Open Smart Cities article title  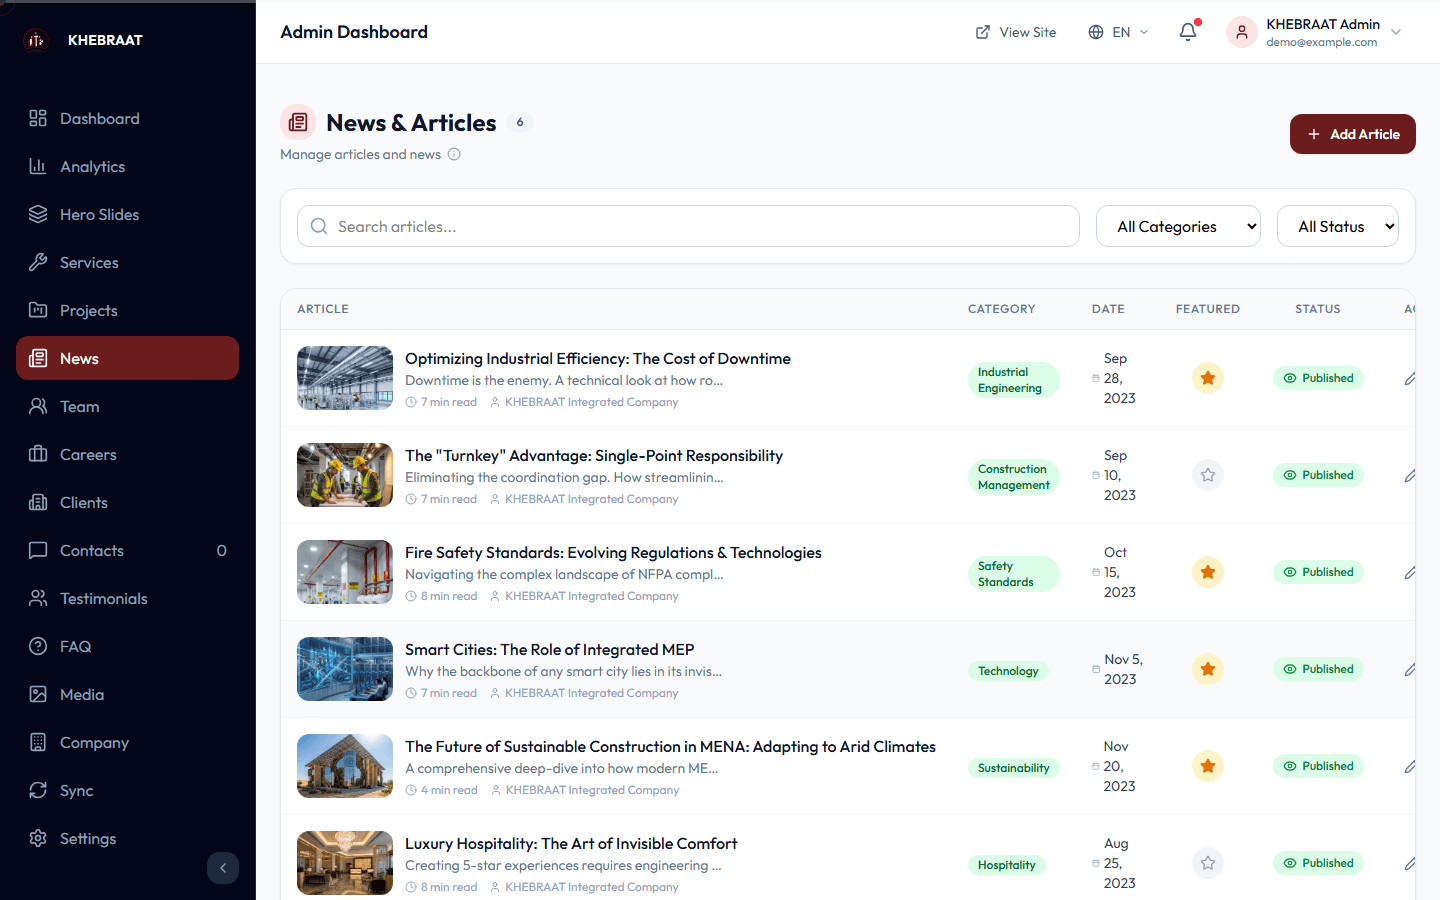point(549,649)
